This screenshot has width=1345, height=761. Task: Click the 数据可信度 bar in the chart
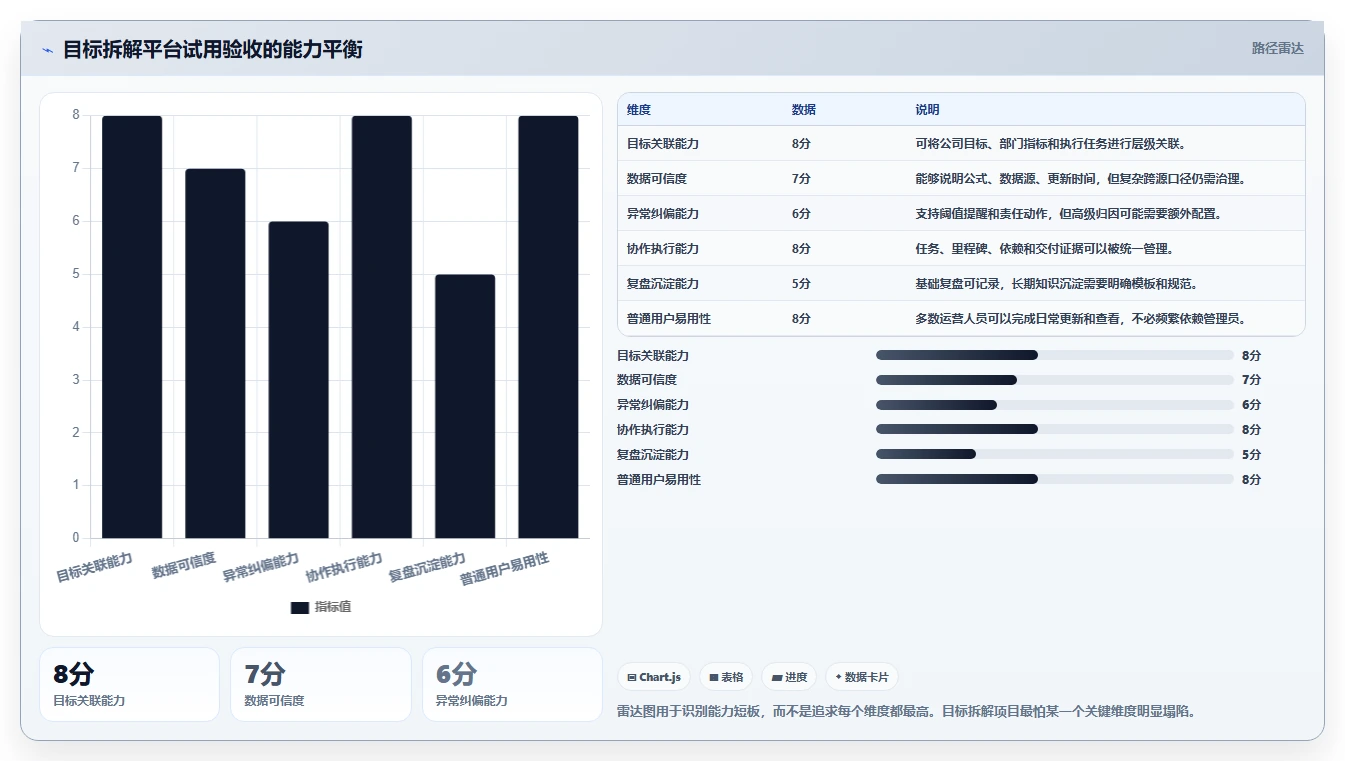(x=215, y=353)
